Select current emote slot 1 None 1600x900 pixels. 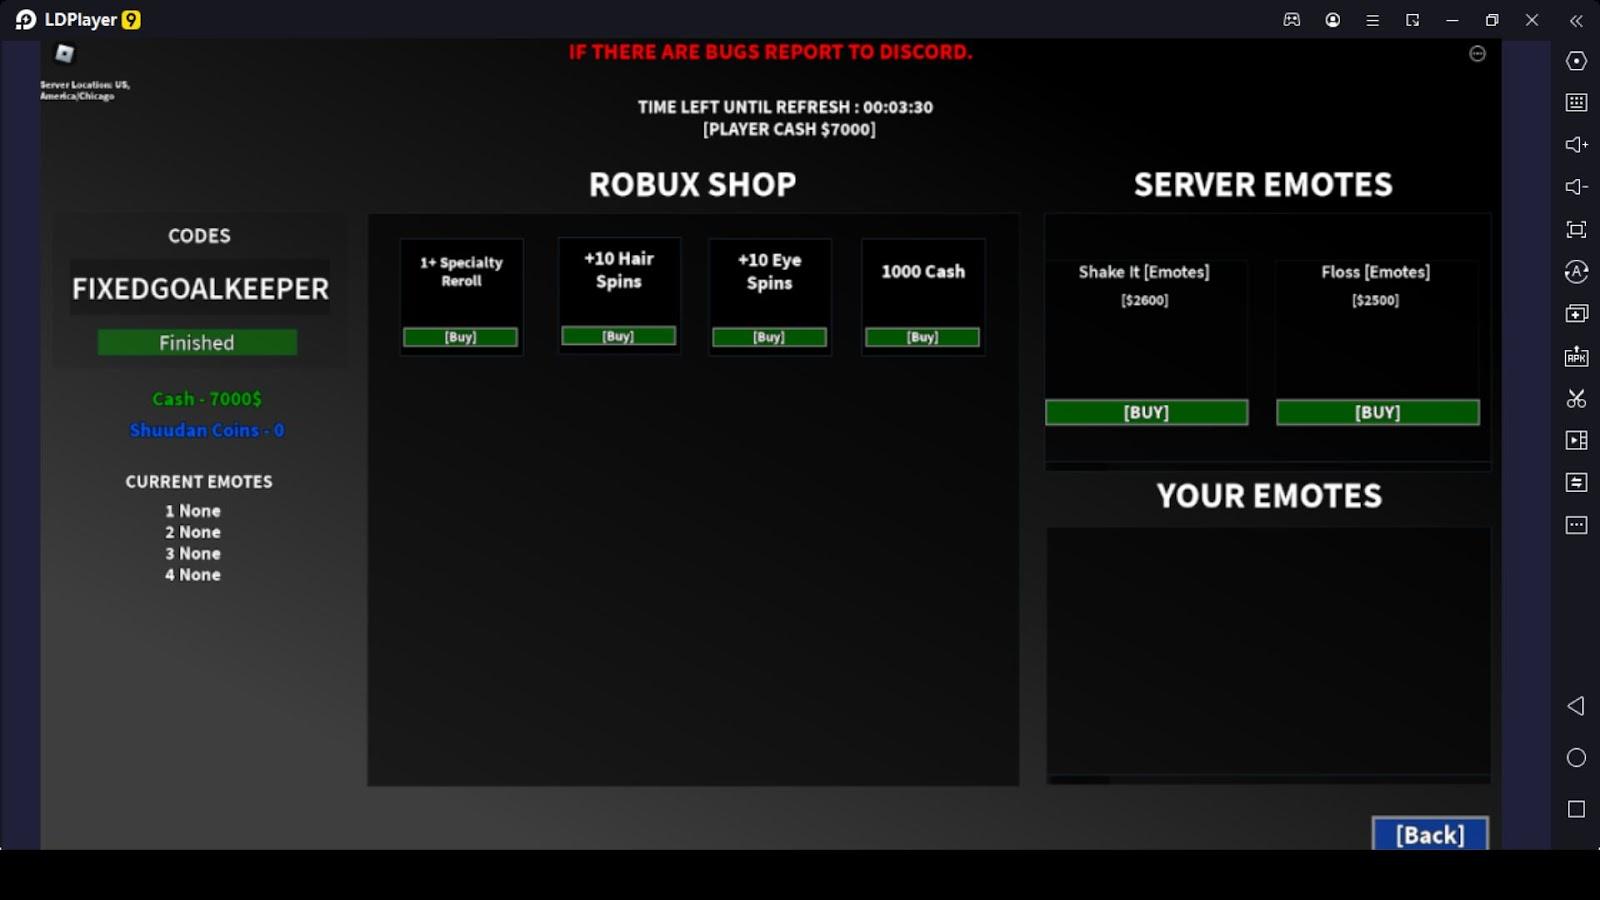coord(193,511)
